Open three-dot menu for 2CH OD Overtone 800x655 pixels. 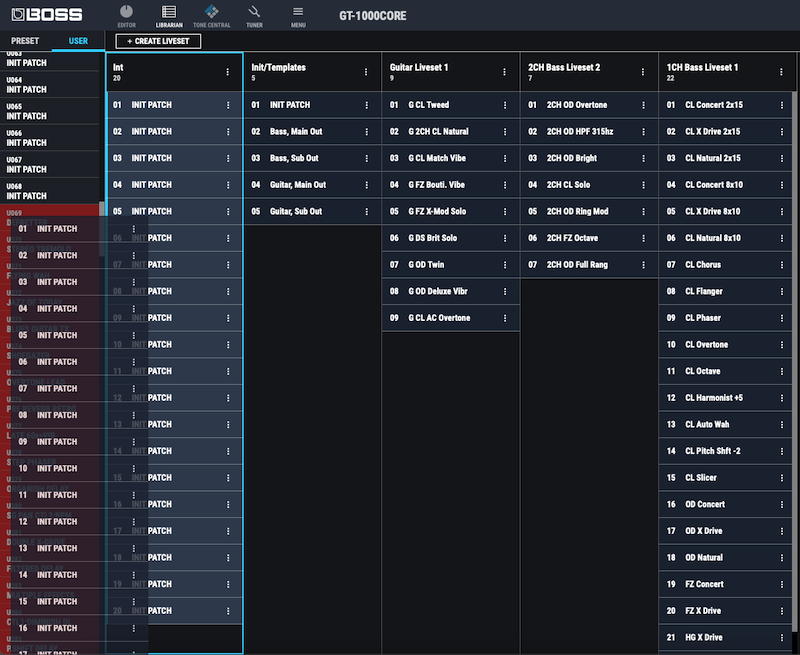(x=643, y=105)
